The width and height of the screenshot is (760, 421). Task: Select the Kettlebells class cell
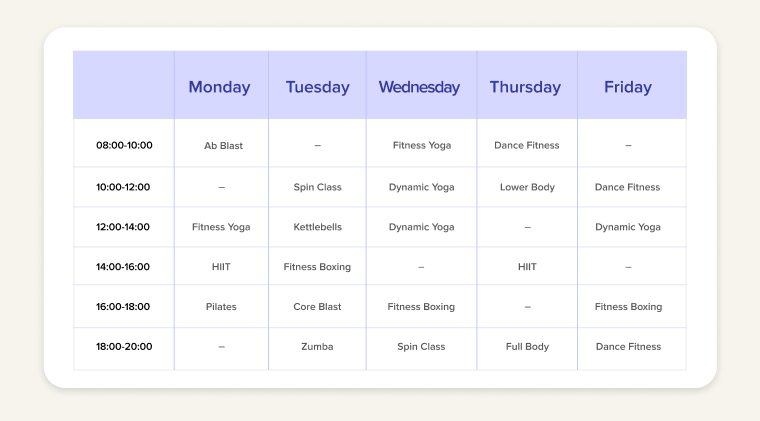(317, 227)
